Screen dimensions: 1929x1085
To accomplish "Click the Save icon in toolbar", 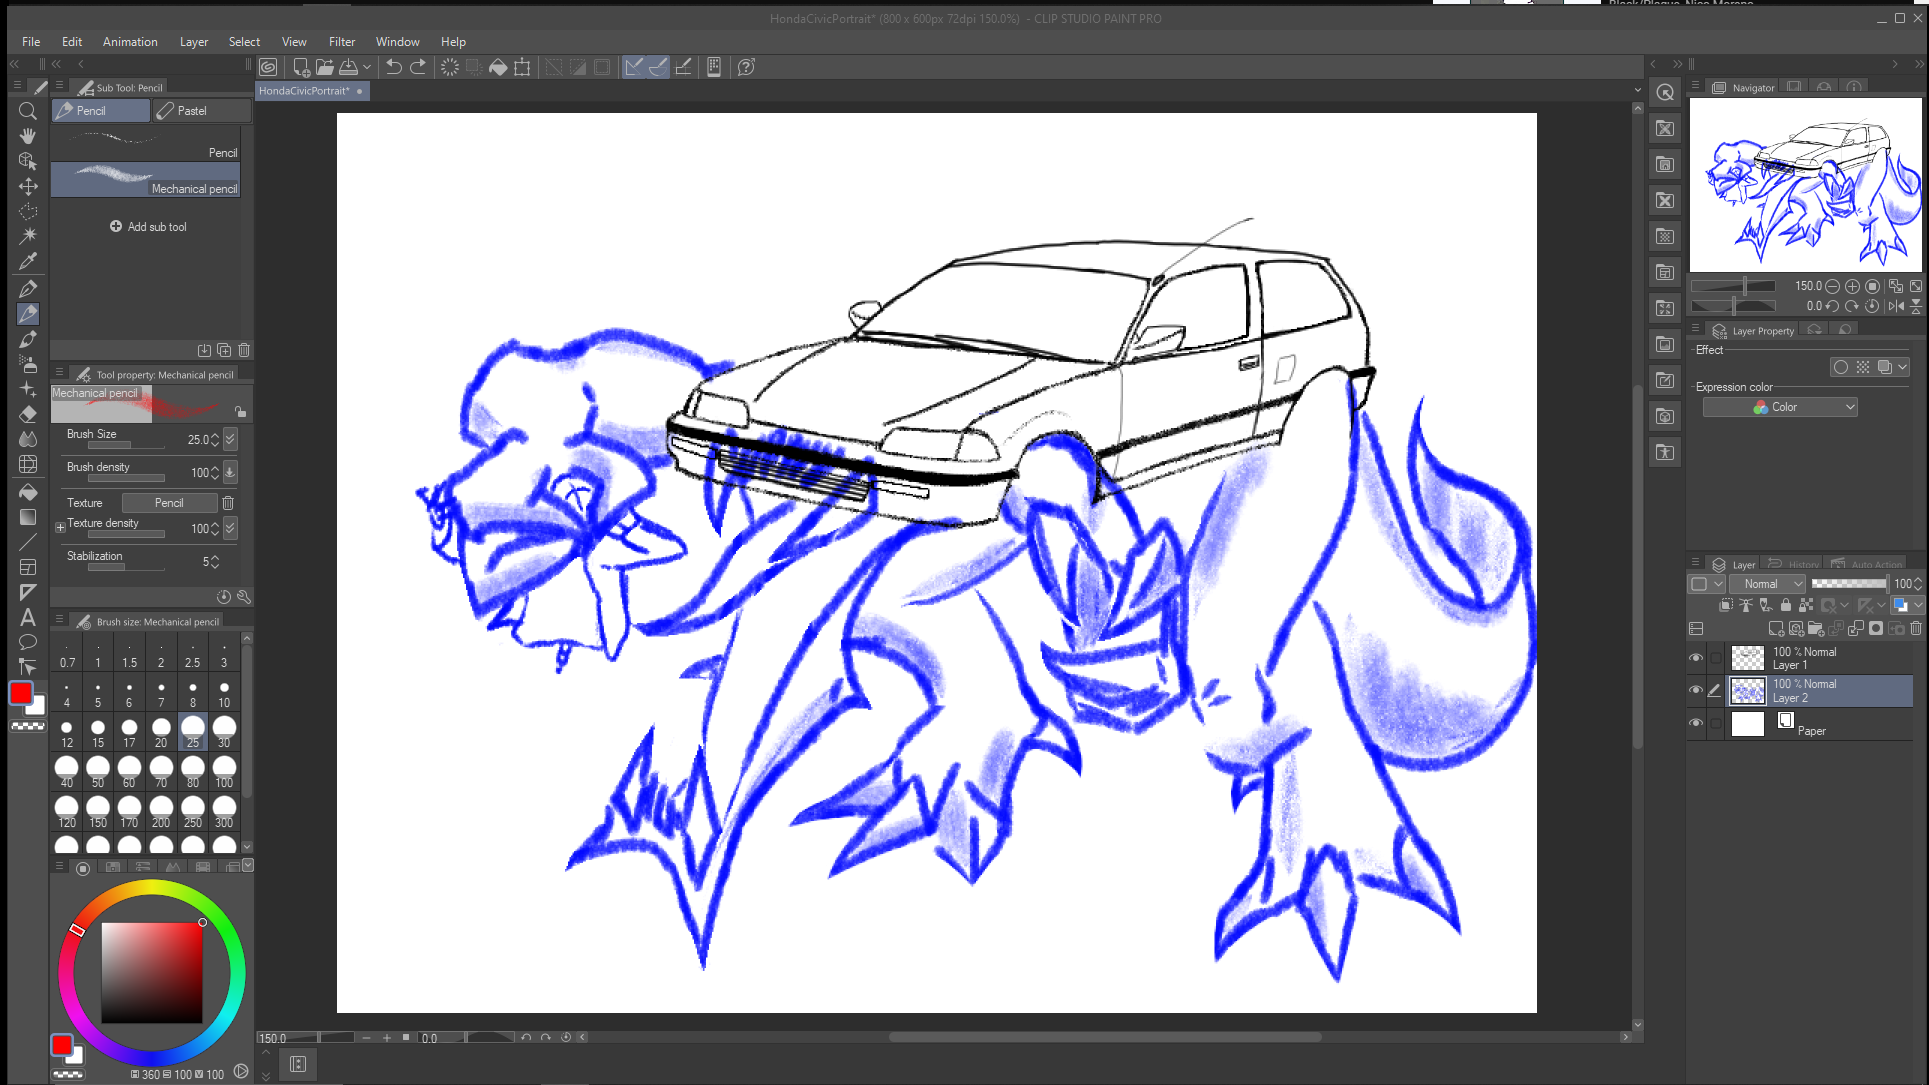I will (x=349, y=67).
